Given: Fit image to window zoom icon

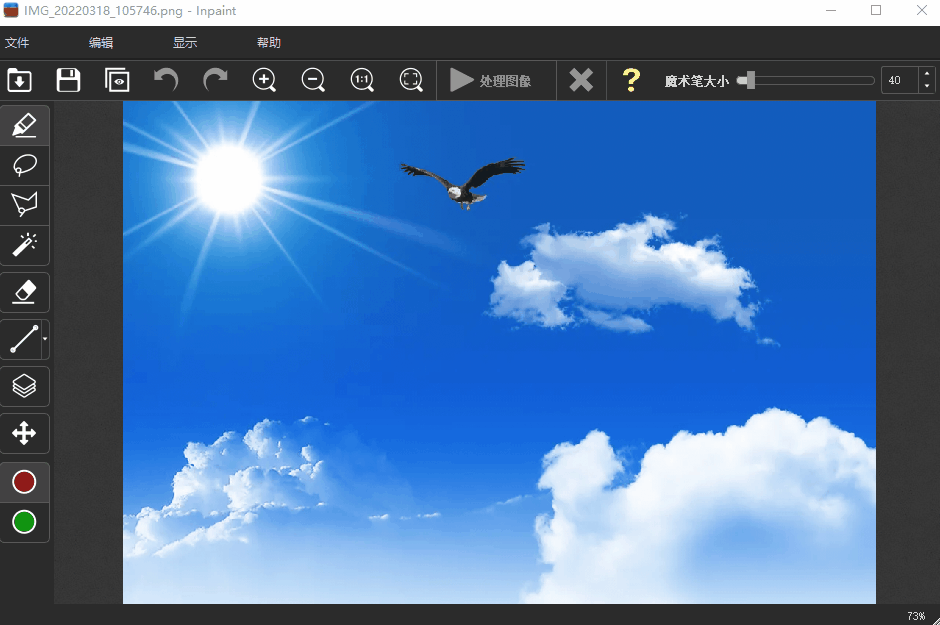Looking at the screenshot, I should tap(411, 80).
